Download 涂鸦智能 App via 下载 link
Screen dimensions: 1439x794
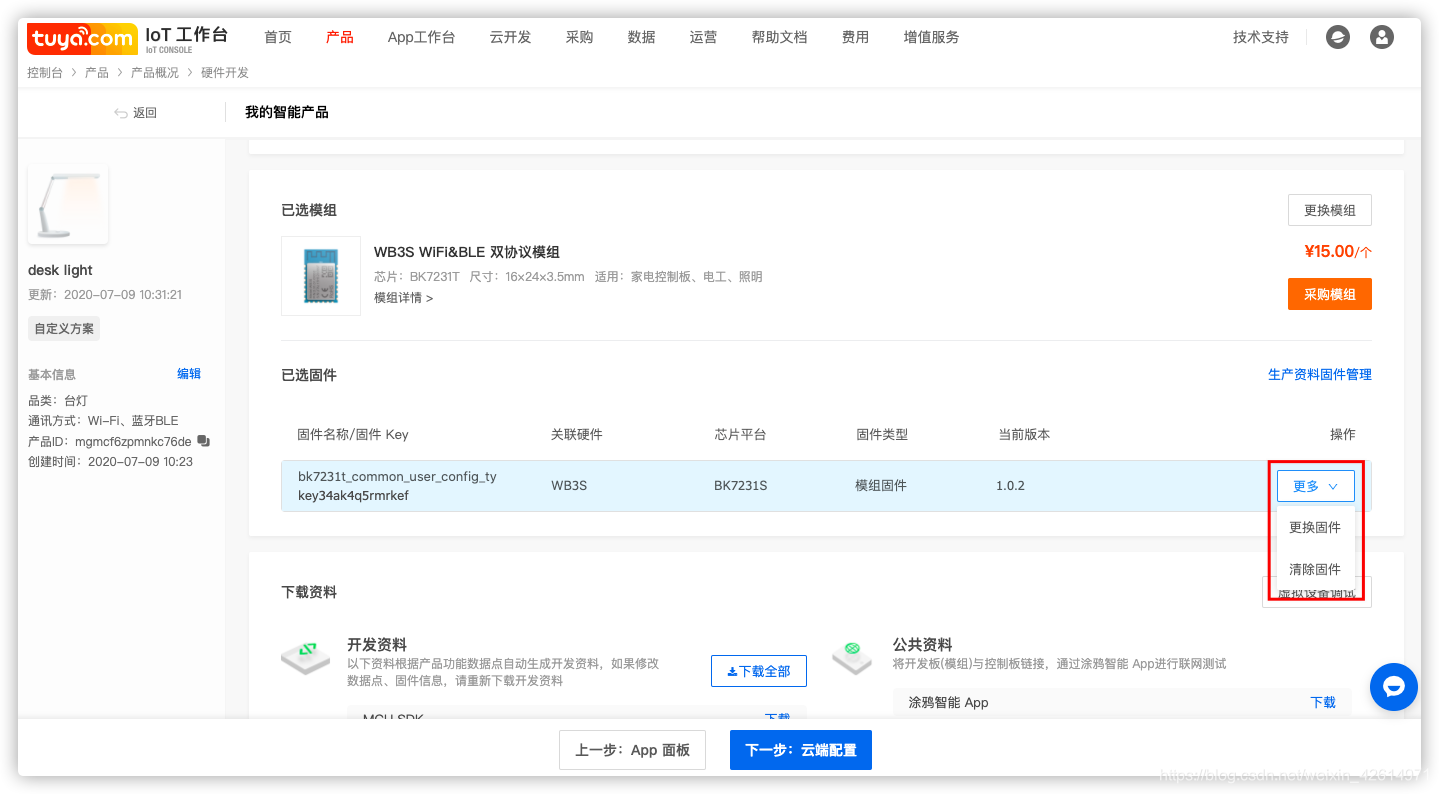coord(1323,702)
